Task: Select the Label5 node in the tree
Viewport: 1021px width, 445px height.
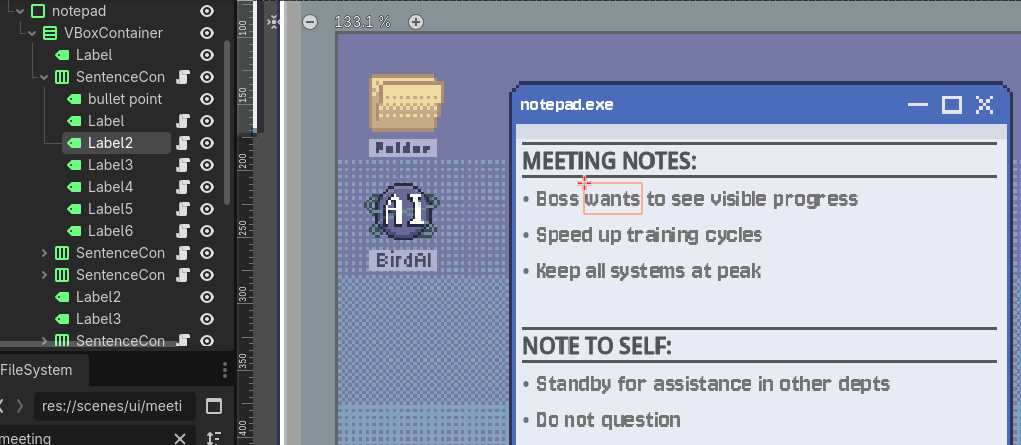Action: coord(110,209)
